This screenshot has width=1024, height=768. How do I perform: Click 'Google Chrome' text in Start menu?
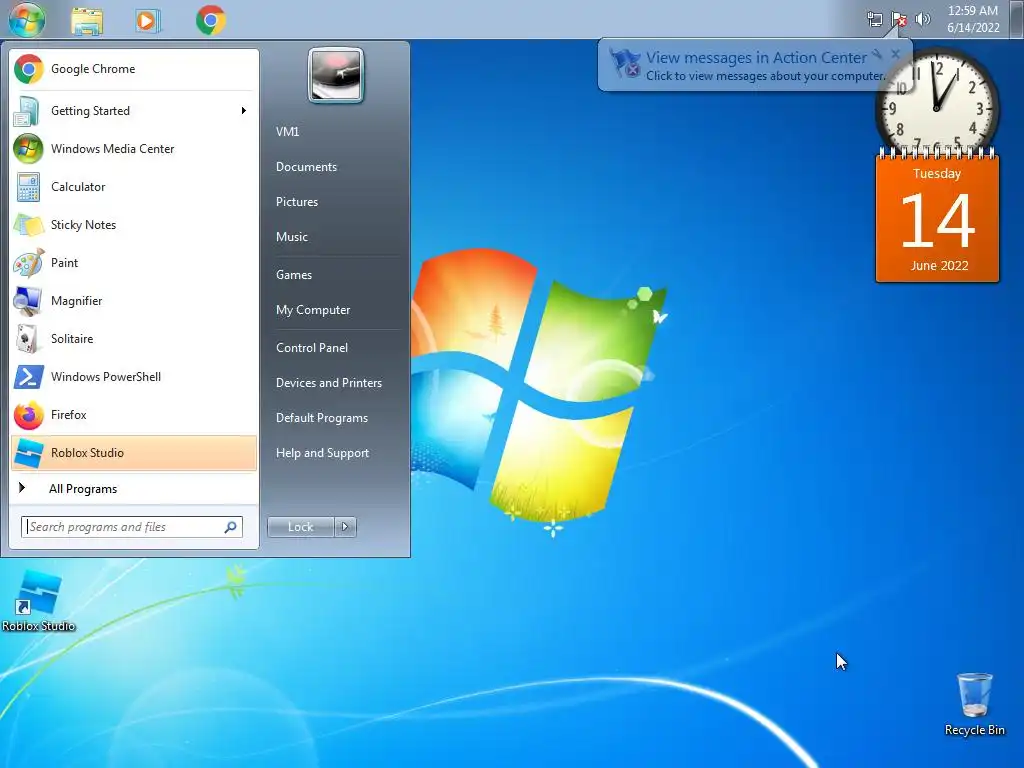pos(93,69)
